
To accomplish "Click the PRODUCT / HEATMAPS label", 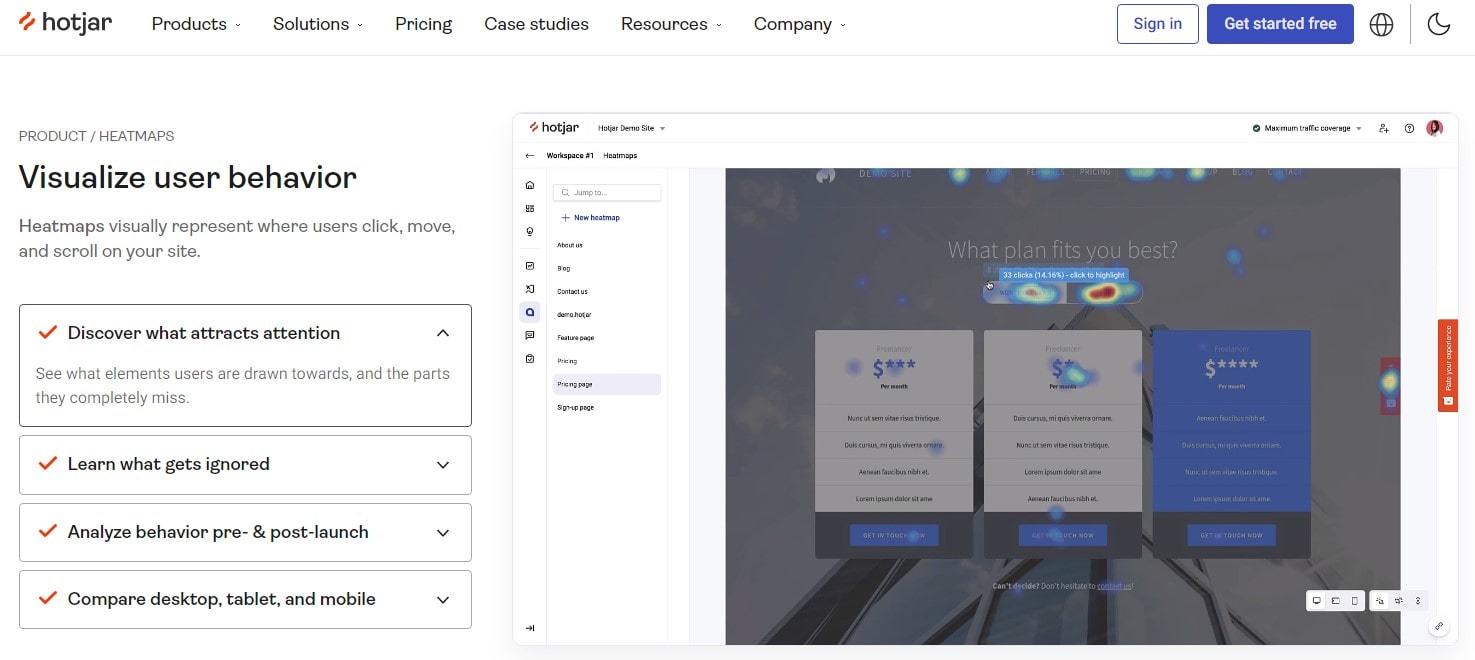I will (x=96, y=136).
